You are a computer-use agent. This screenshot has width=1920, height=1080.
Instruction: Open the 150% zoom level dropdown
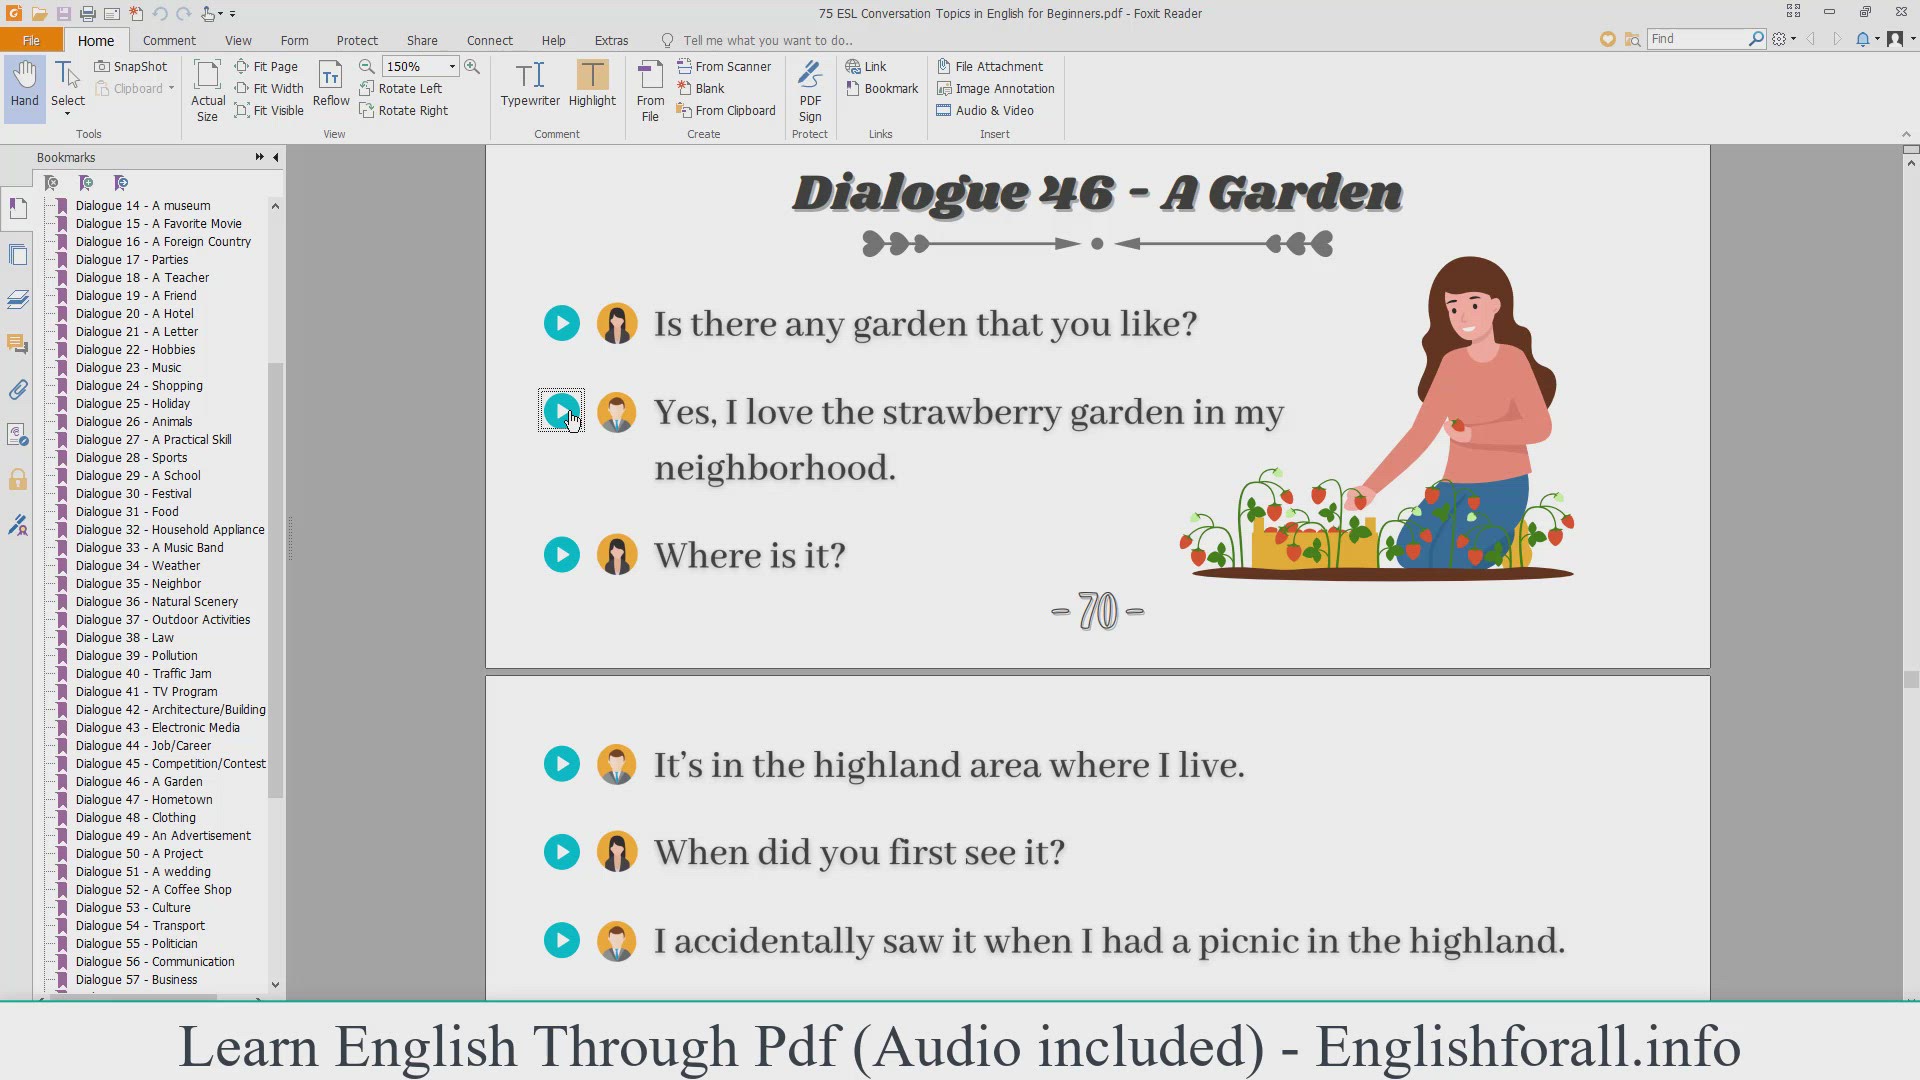(452, 66)
